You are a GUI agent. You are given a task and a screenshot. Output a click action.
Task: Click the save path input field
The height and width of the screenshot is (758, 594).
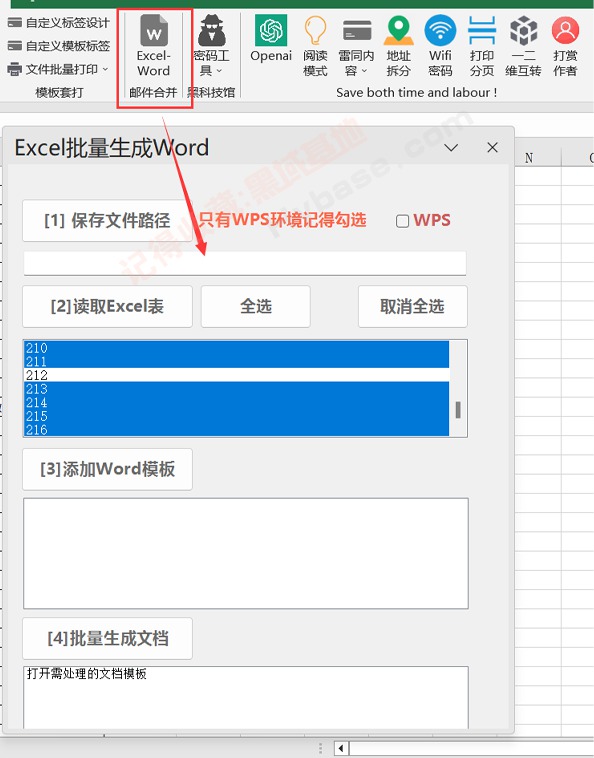coord(245,263)
